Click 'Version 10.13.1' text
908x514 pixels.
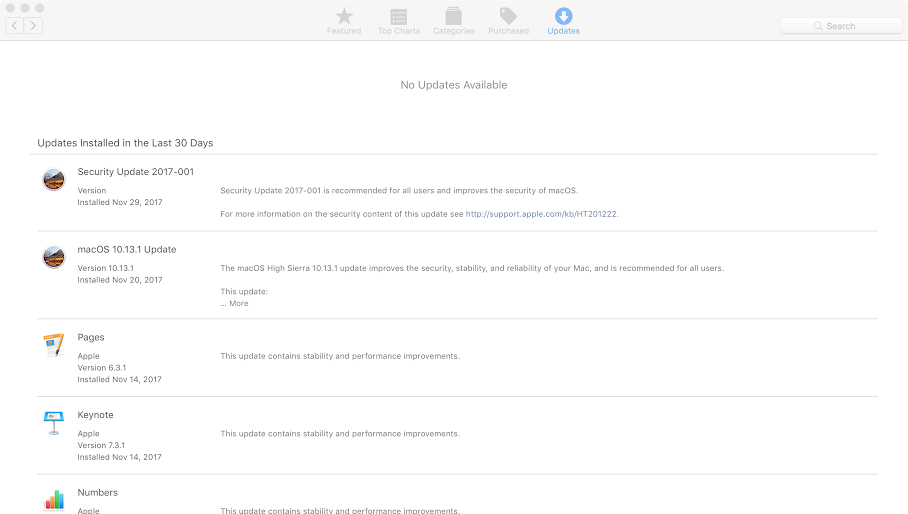105,268
